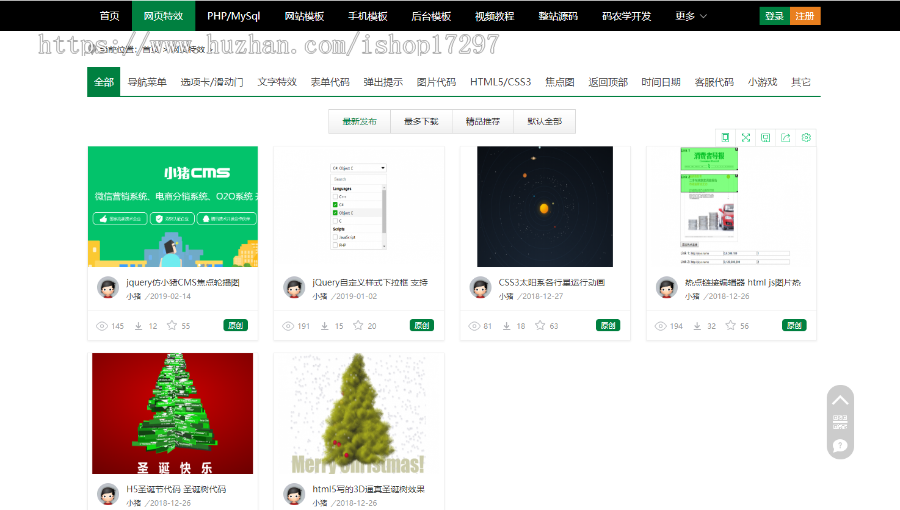Click the orange 注册 register button
Viewport: 900px width, 510px height.
point(805,16)
